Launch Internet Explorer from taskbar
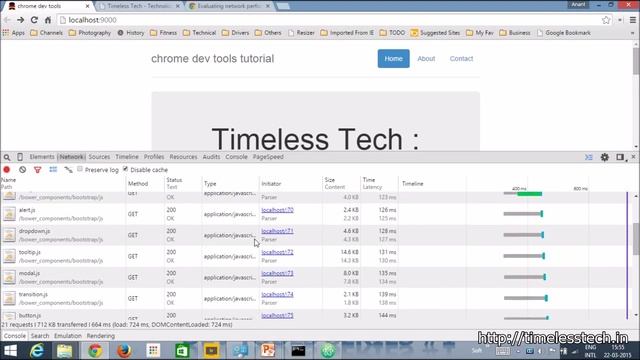The width and height of the screenshot is (640, 360). pos(37,351)
